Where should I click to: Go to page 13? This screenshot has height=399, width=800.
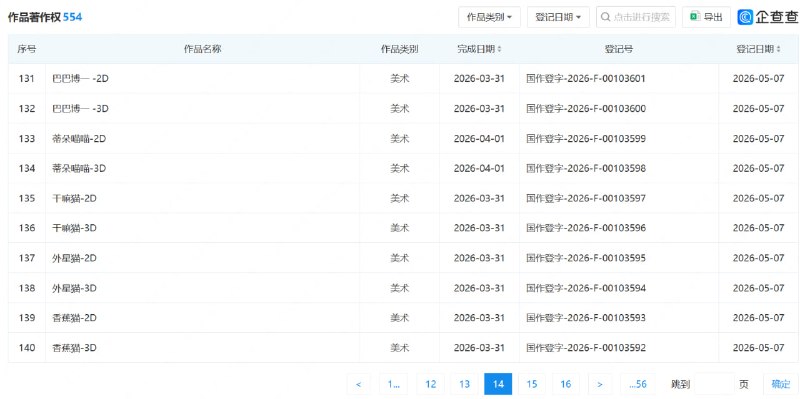tap(464, 384)
